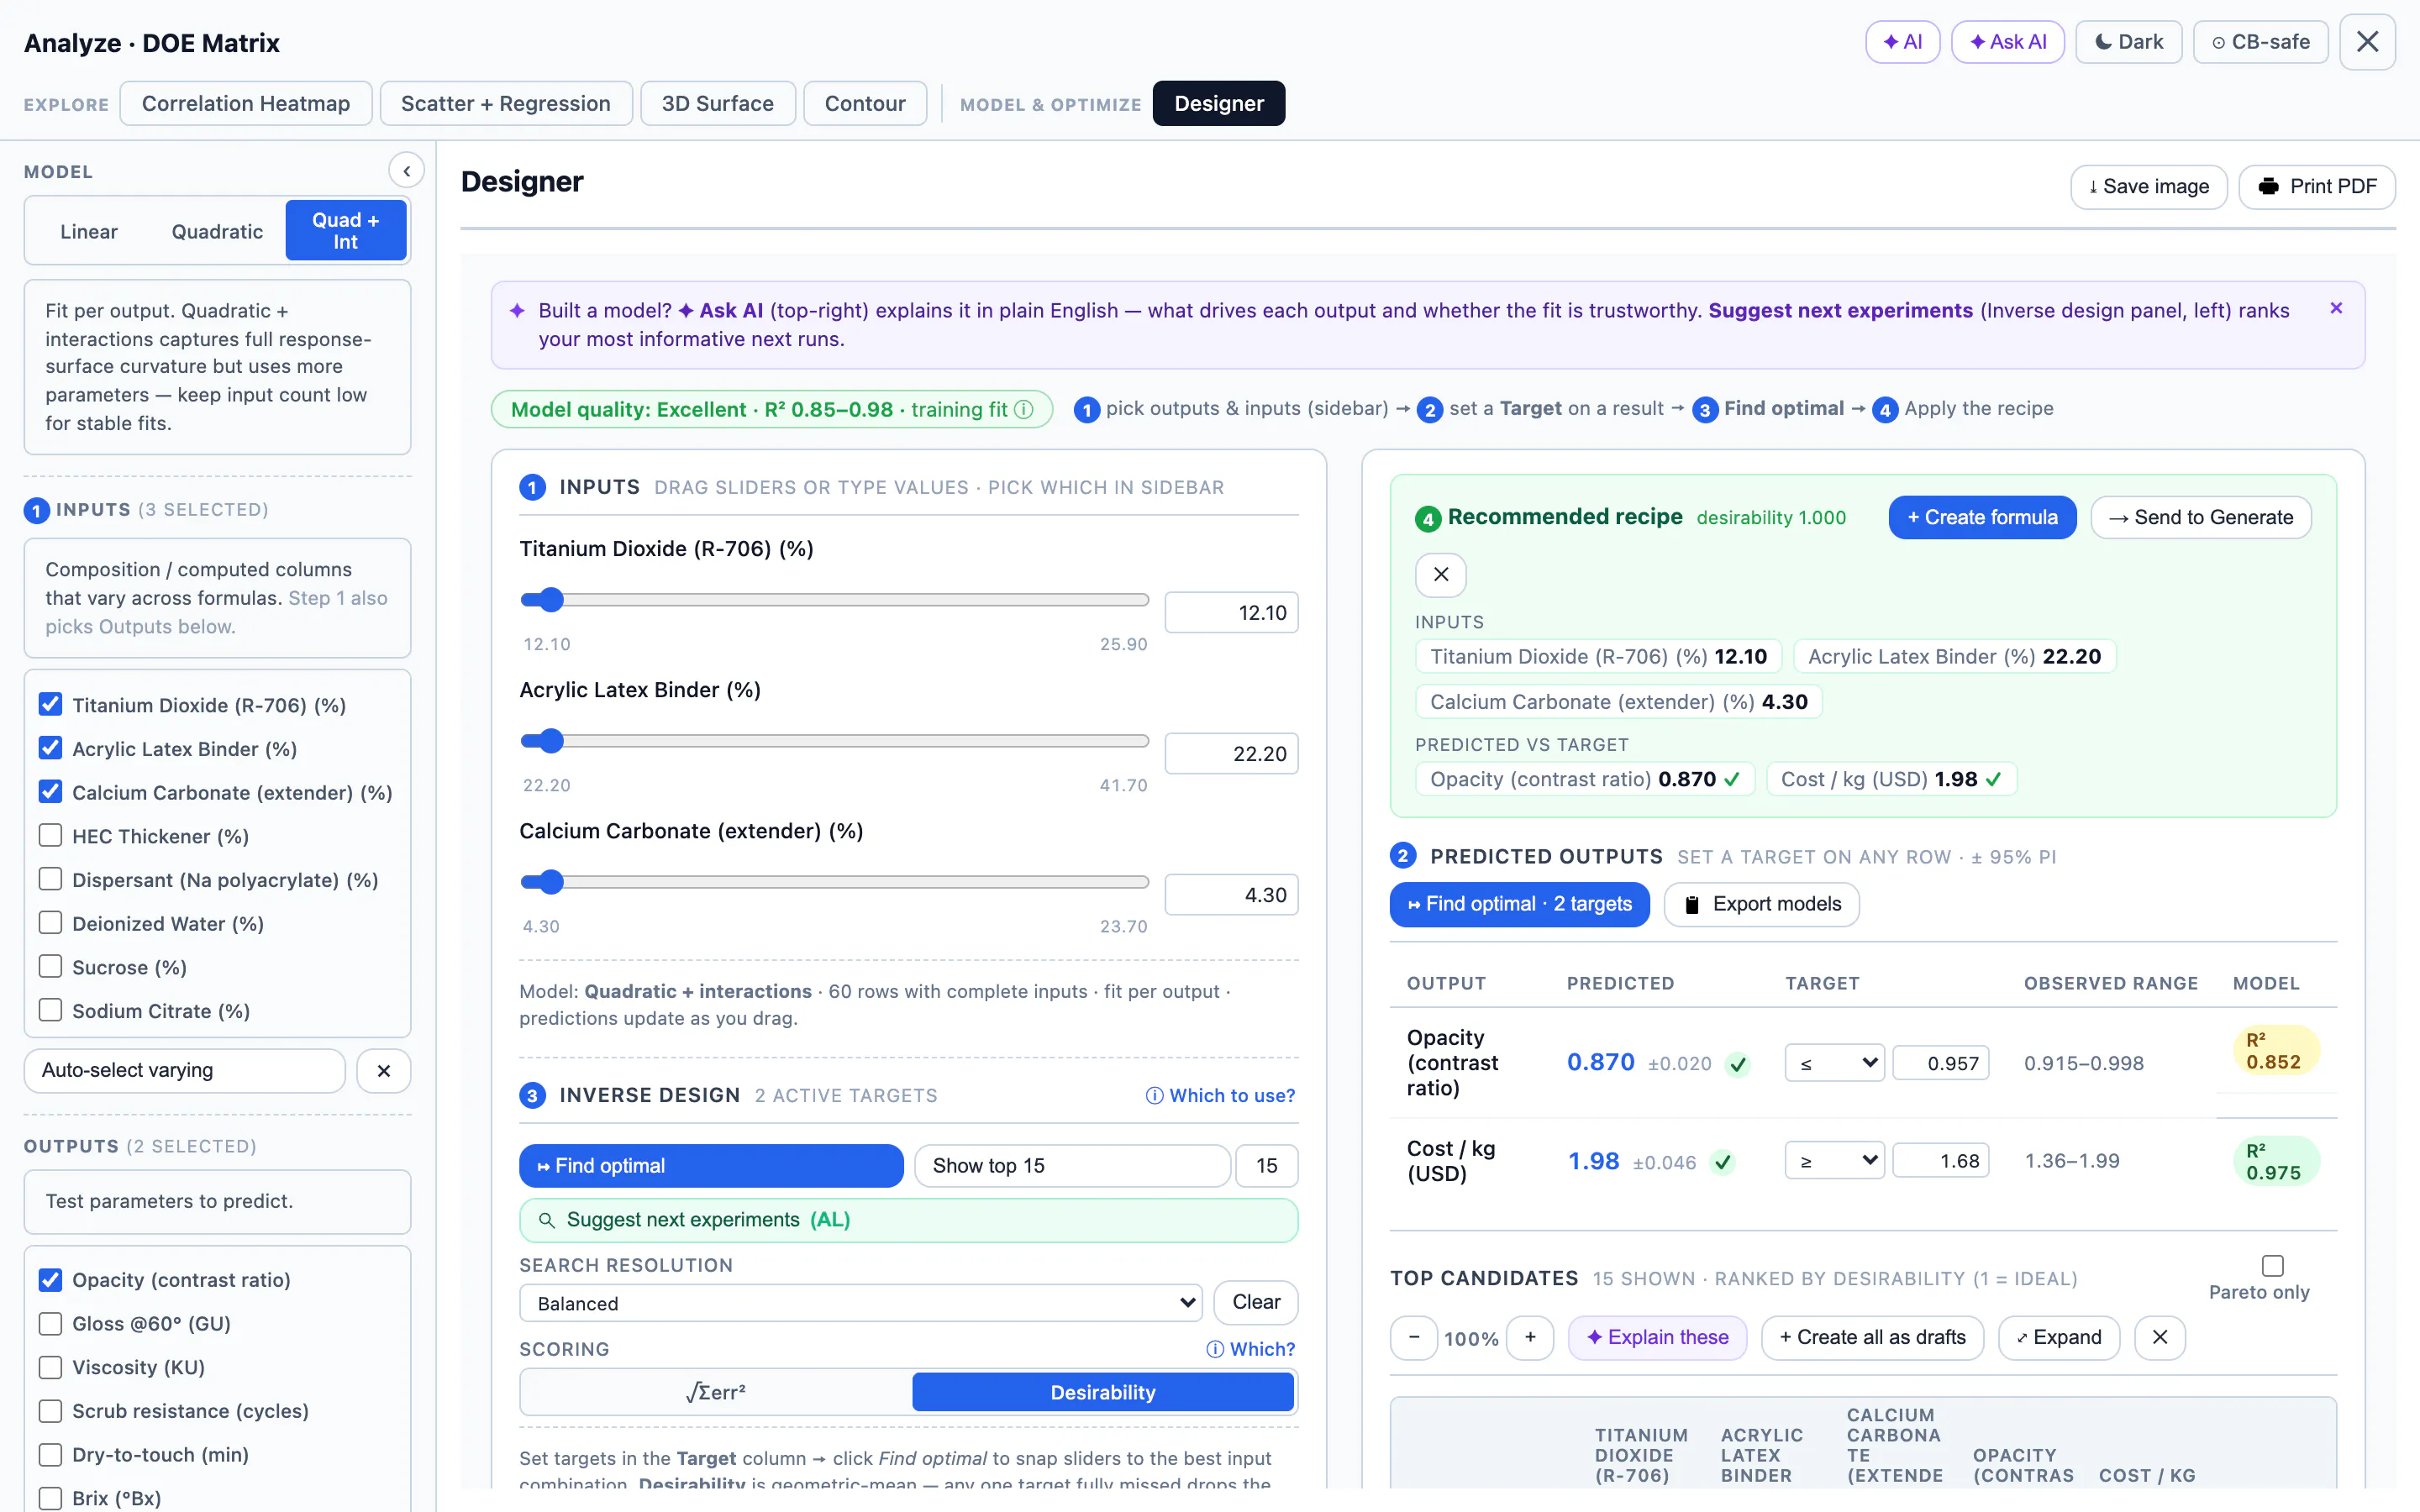Click the AI sparkle button

[x=1902, y=42]
